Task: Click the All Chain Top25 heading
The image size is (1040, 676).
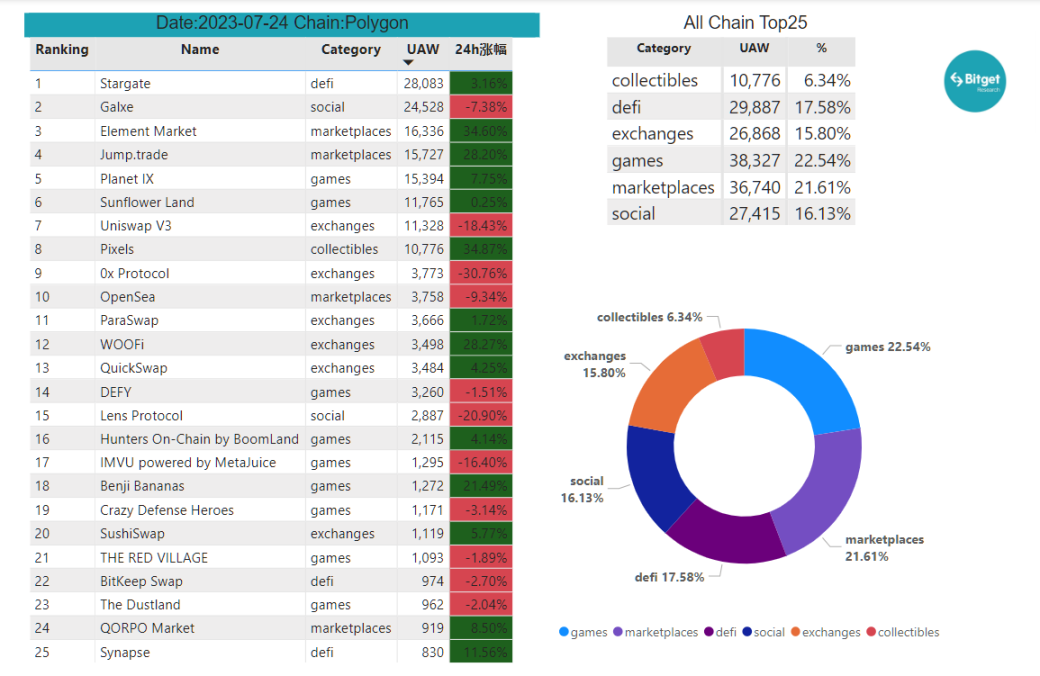Action: (745, 23)
